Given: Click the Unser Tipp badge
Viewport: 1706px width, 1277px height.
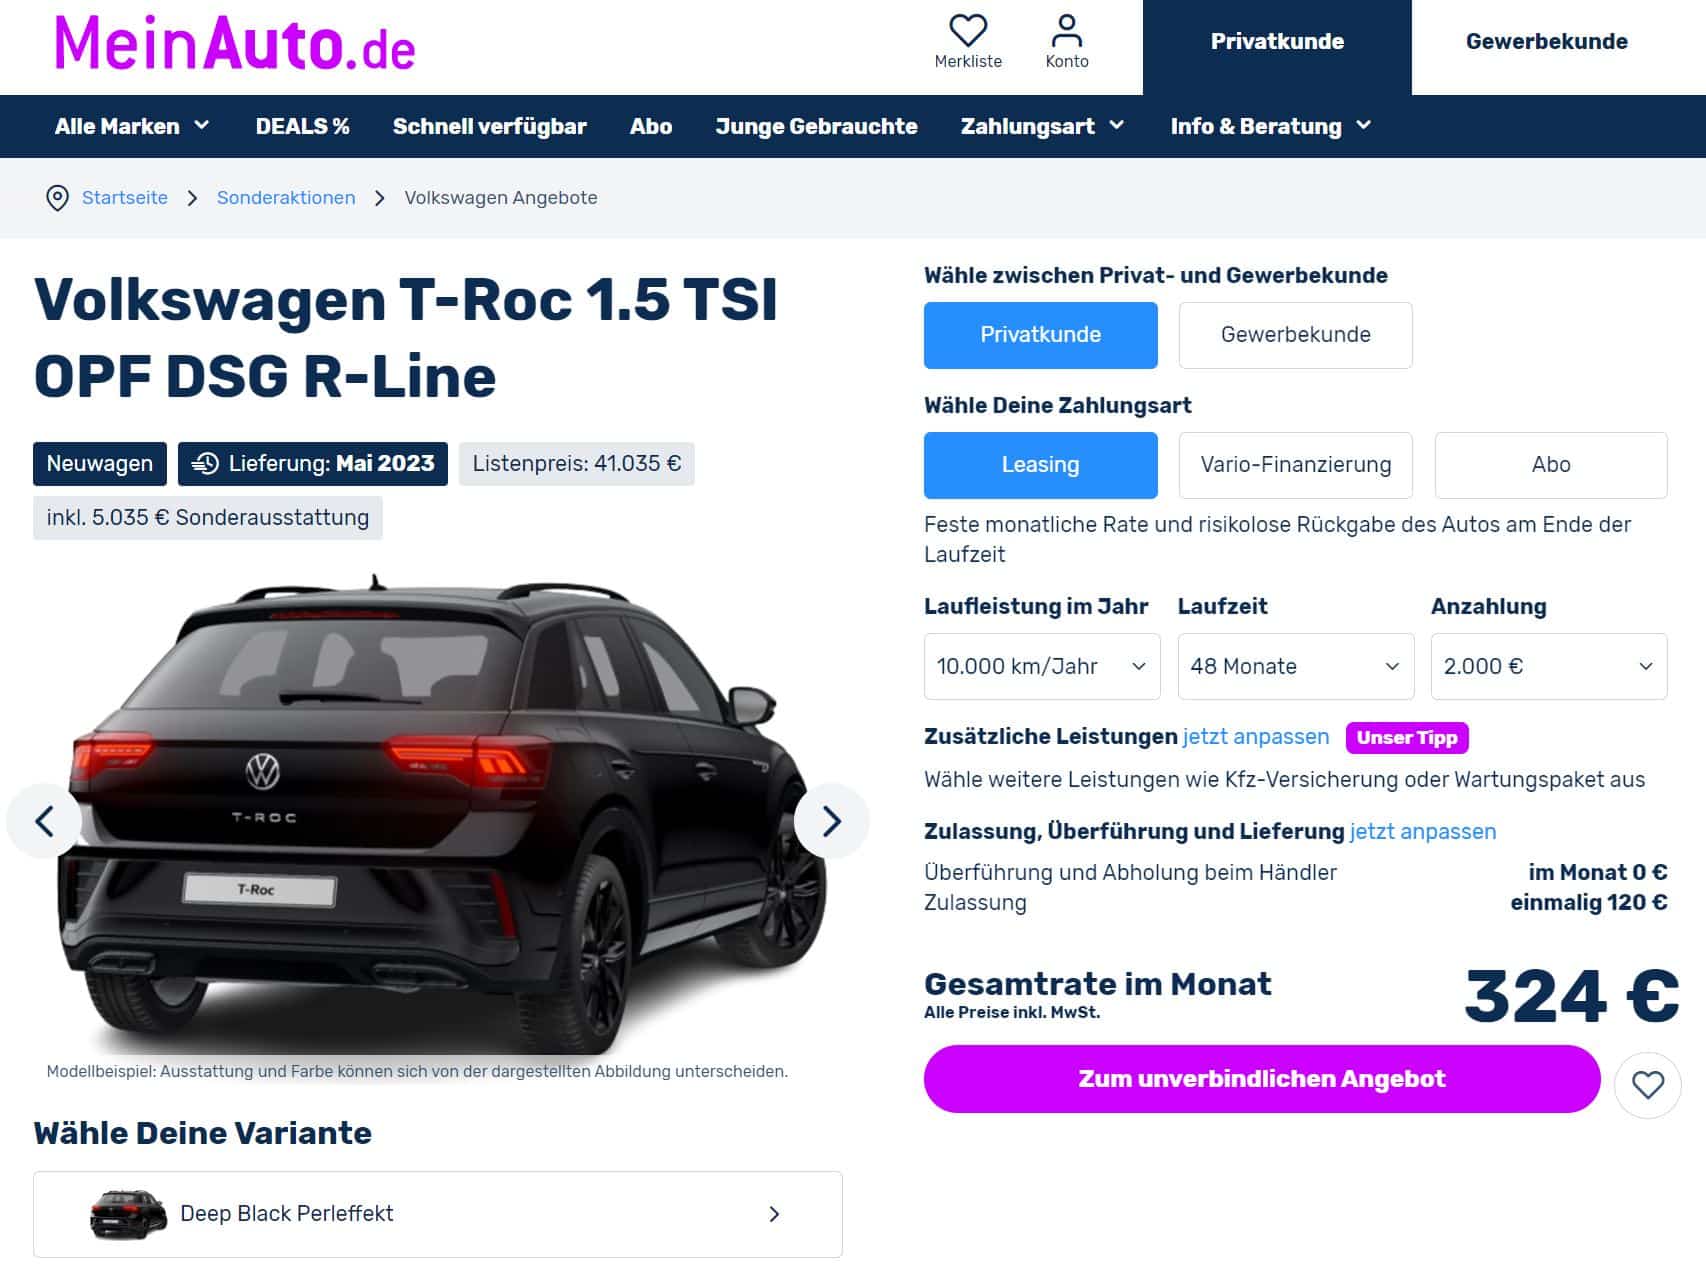Looking at the screenshot, I should [1407, 738].
